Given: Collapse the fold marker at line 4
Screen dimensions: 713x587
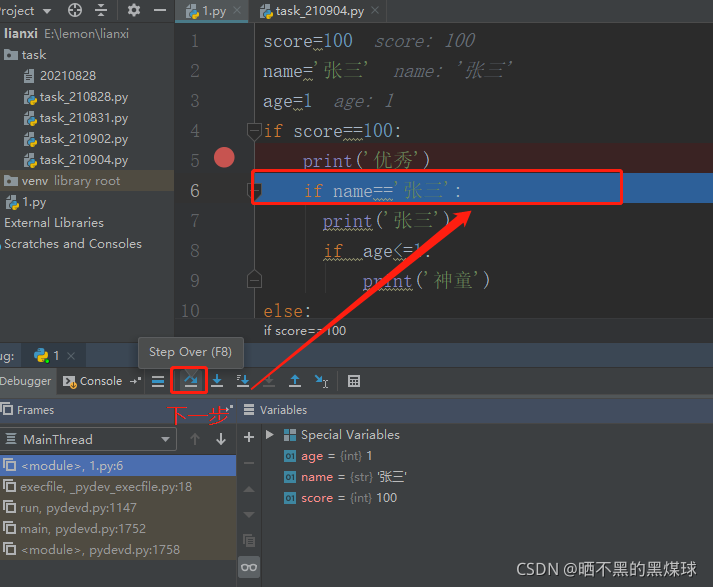Looking at the screenshot, I should (254, 131).
